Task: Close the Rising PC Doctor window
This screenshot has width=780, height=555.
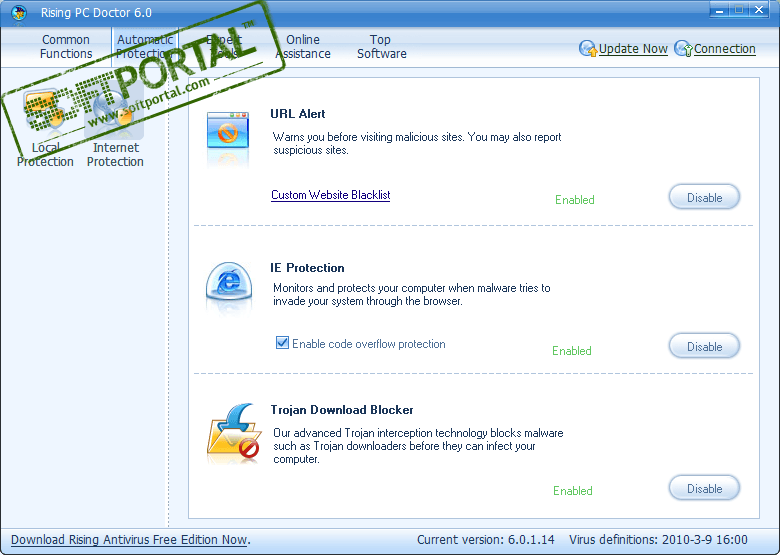Action: [x=759, y=10]
